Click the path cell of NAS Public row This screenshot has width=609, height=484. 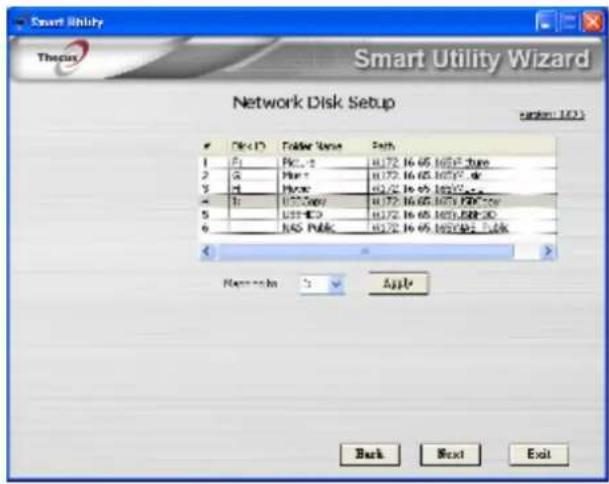click(x=461, y=228)
